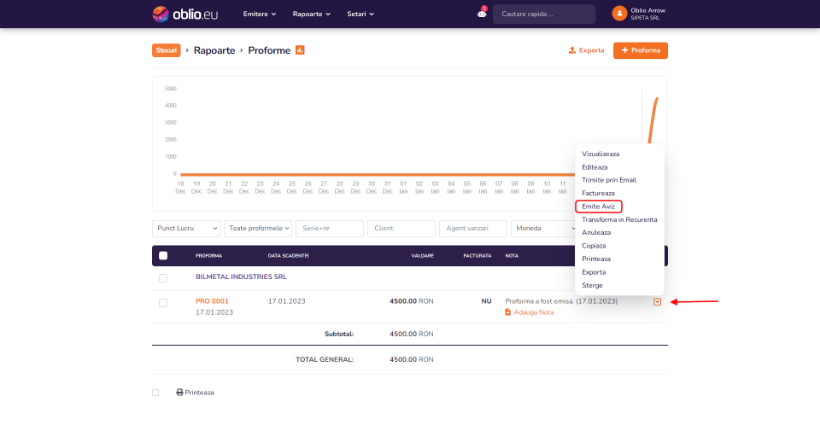820x448 pixels.
Task: Click the PROFORMA column header
Action: (209, 256)
